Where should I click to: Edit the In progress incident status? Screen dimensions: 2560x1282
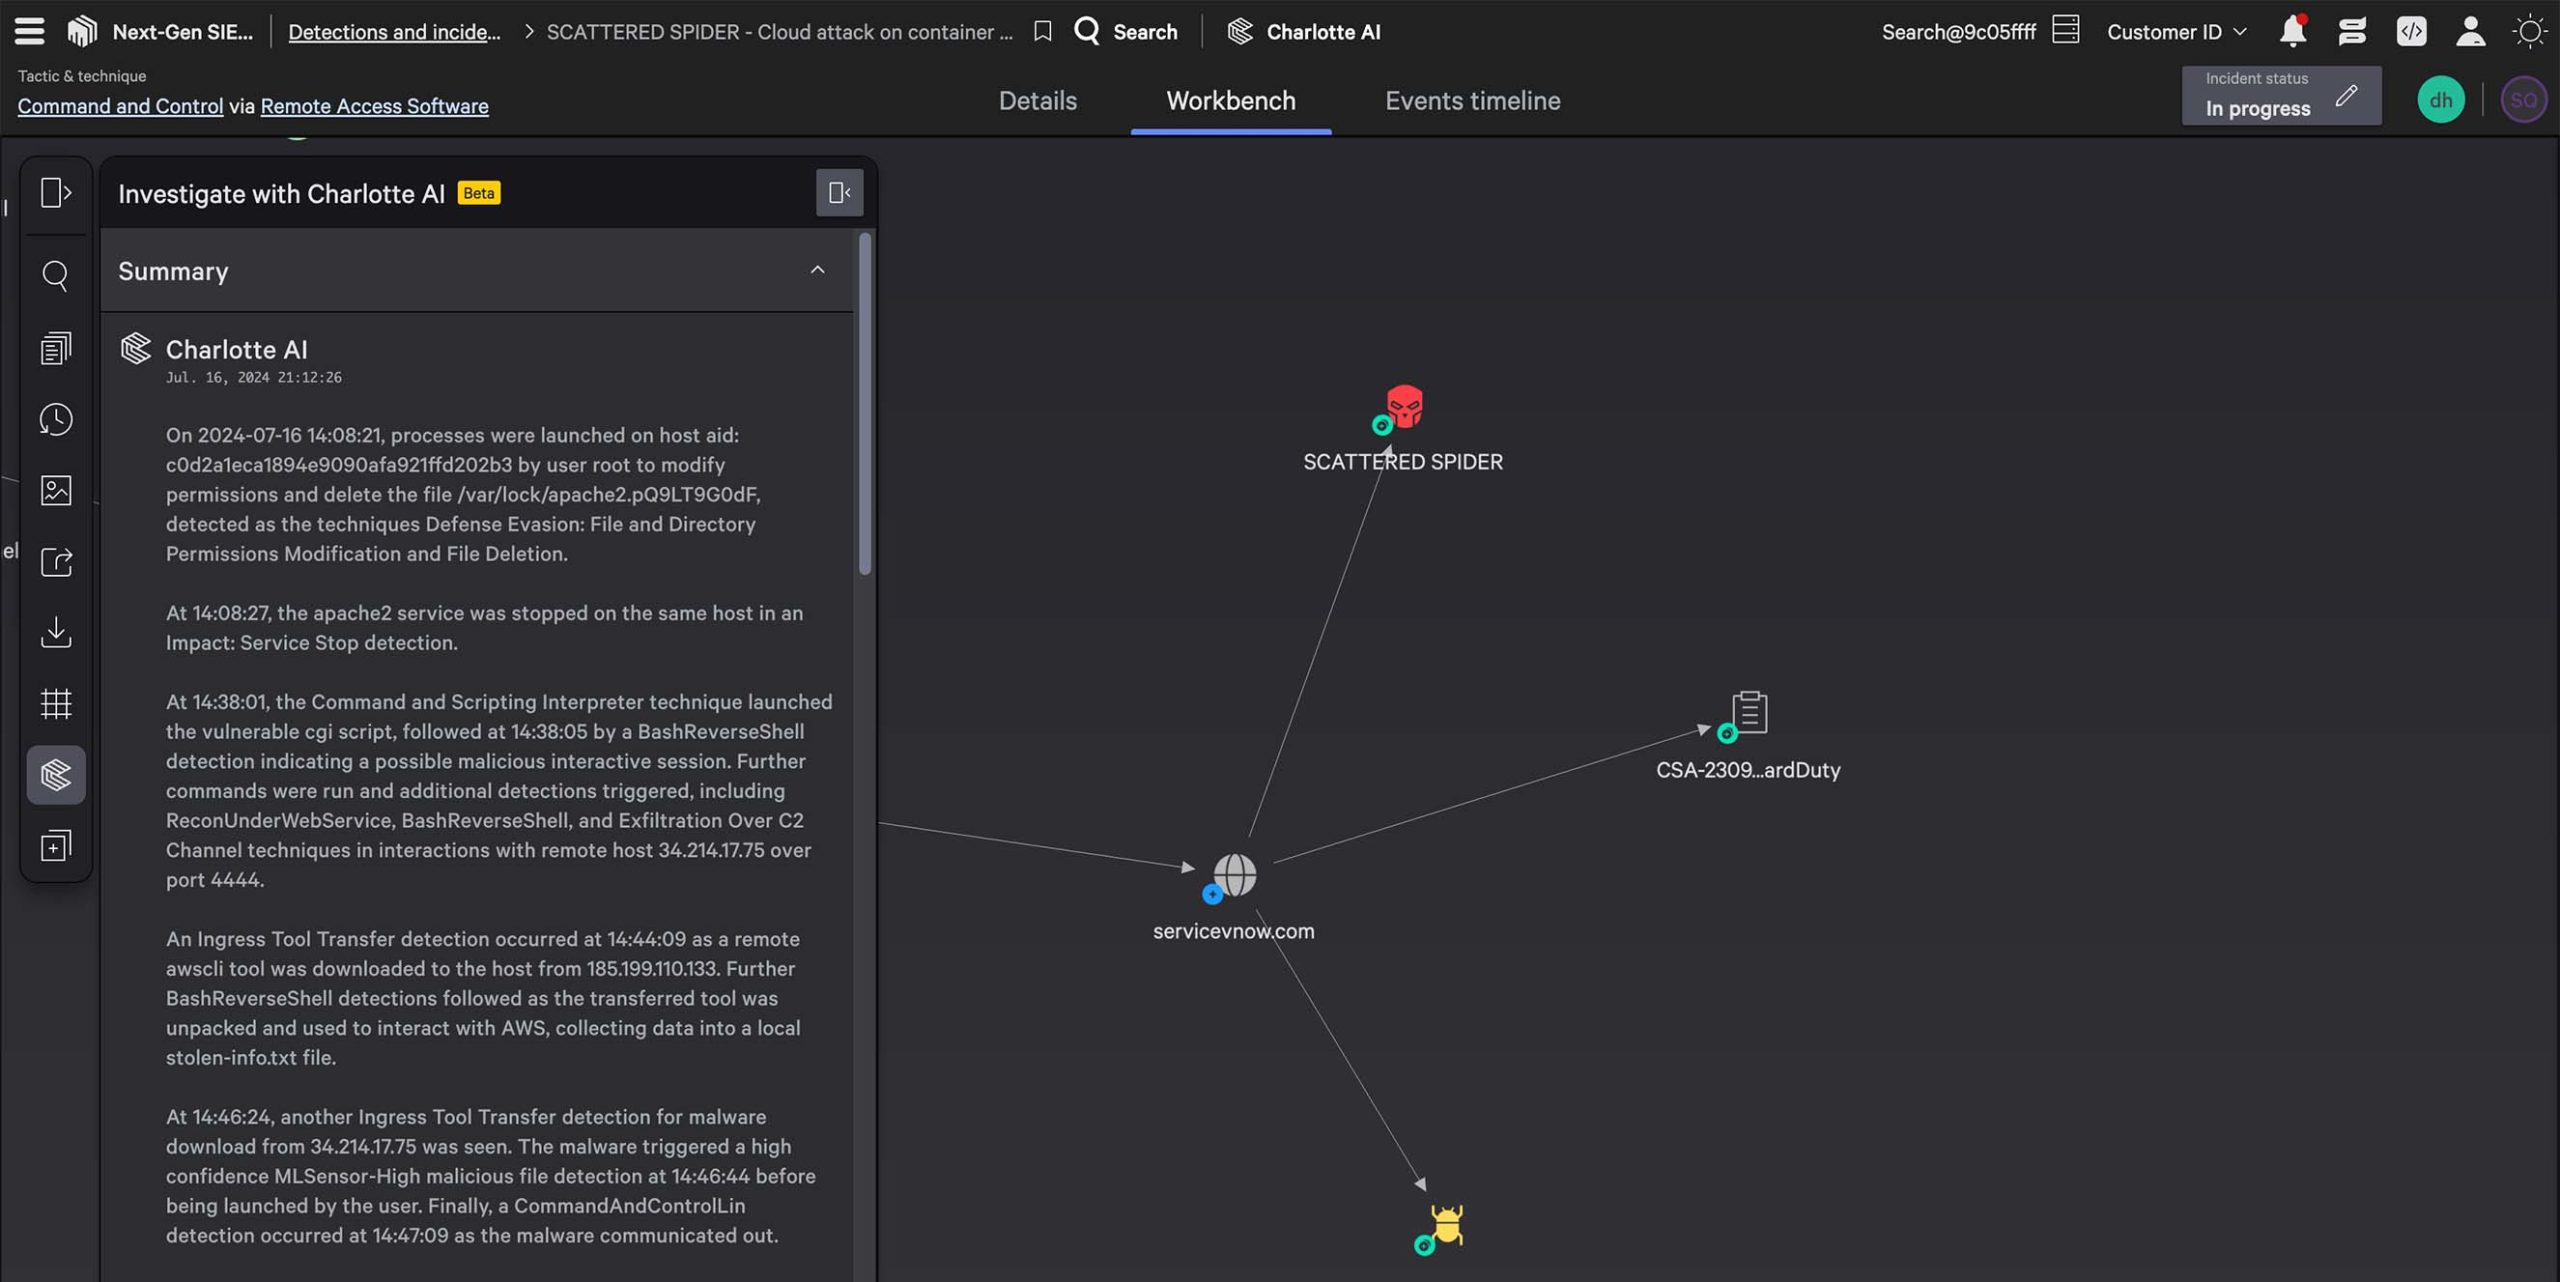[2348, 97]
